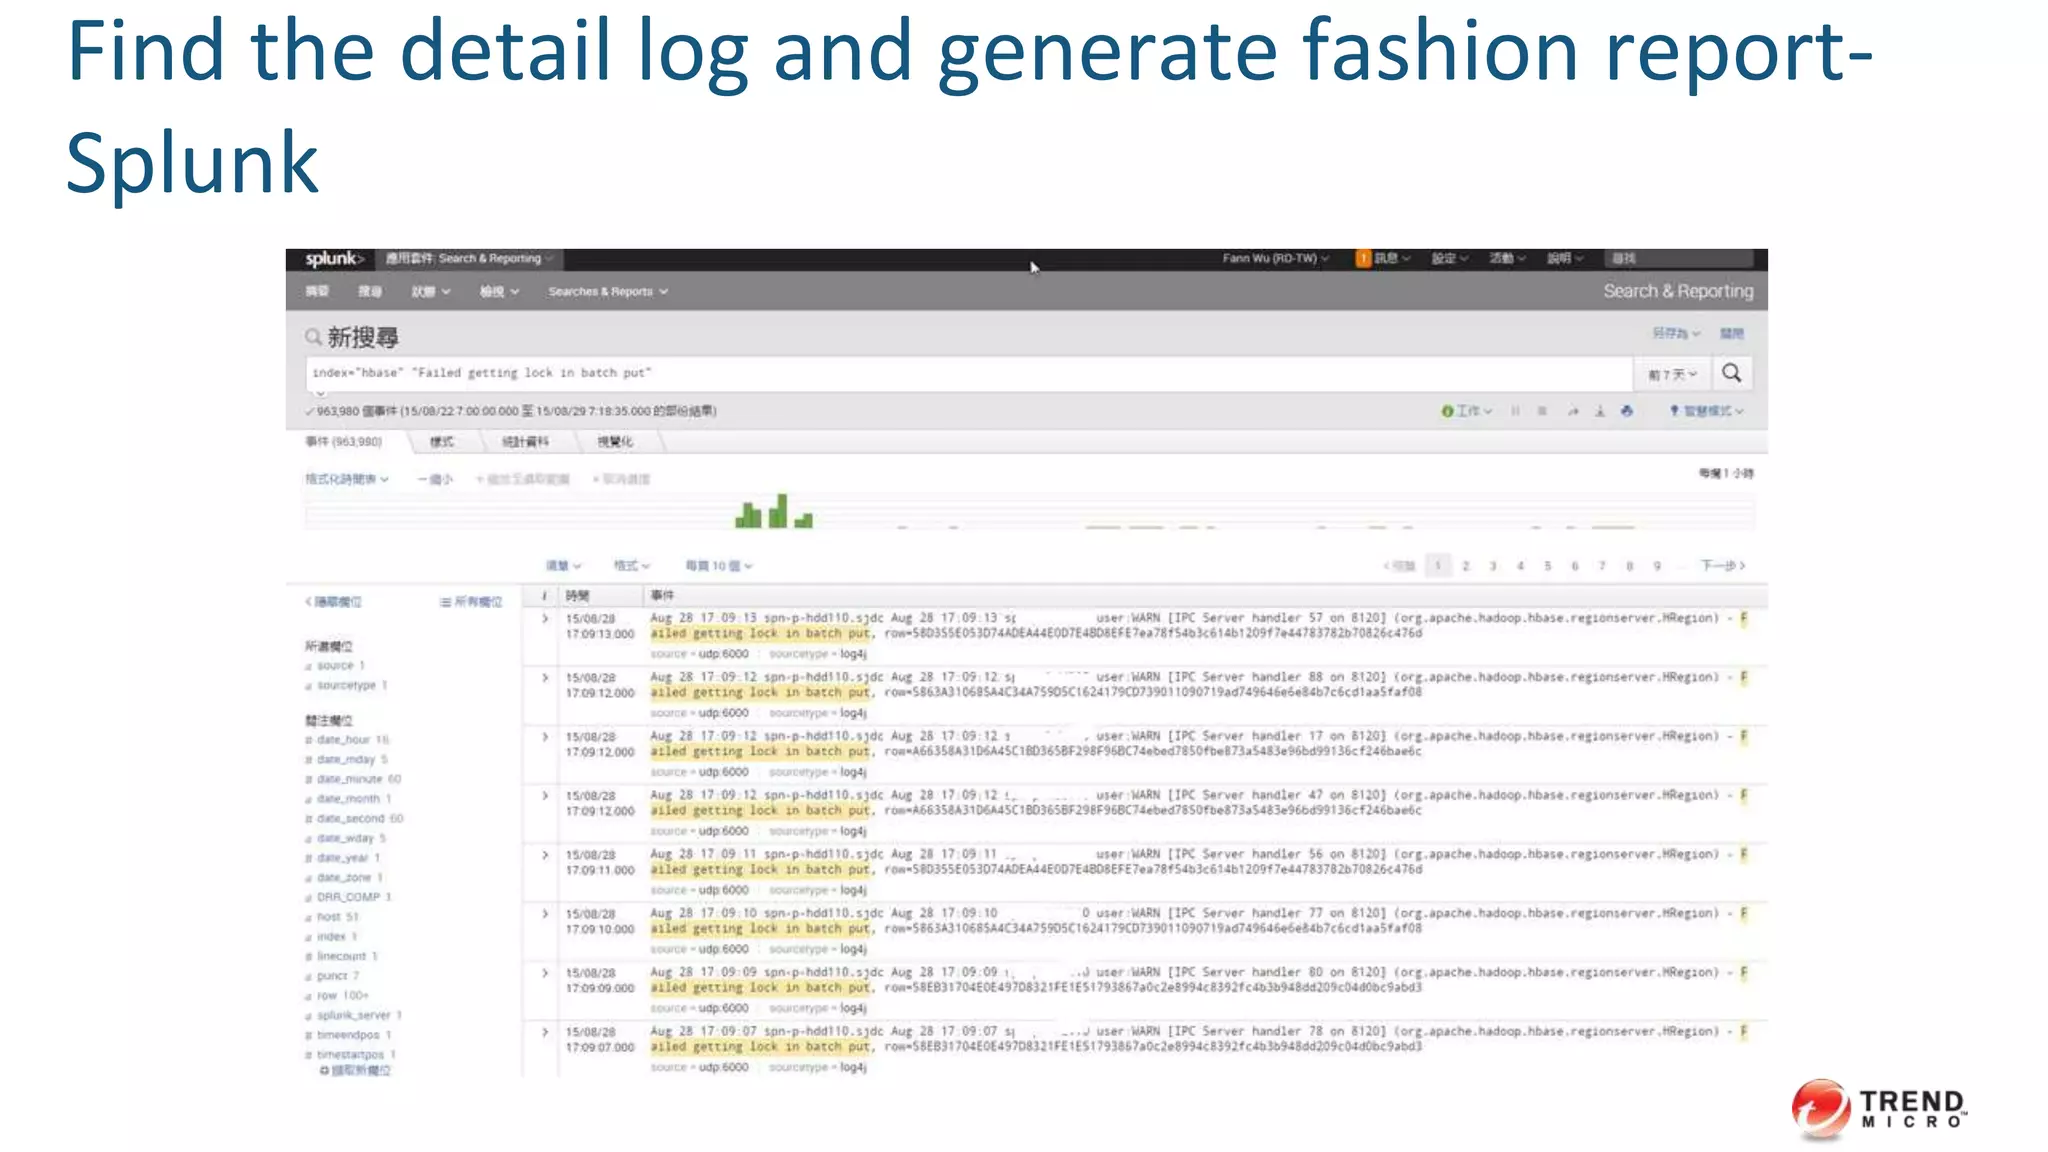Open the orange messages badge showing 1
The image size is (2048, 1152).
pos(1363,258)
